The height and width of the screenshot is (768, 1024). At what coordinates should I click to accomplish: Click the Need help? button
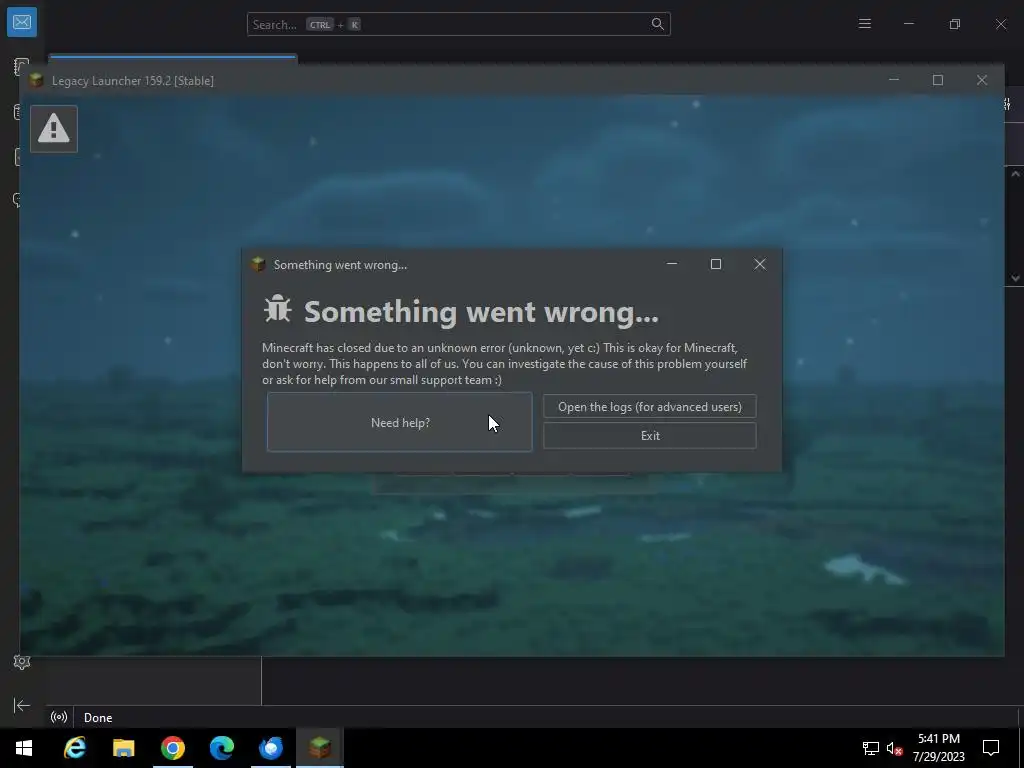pyautogui.click(x=400, y=422)
